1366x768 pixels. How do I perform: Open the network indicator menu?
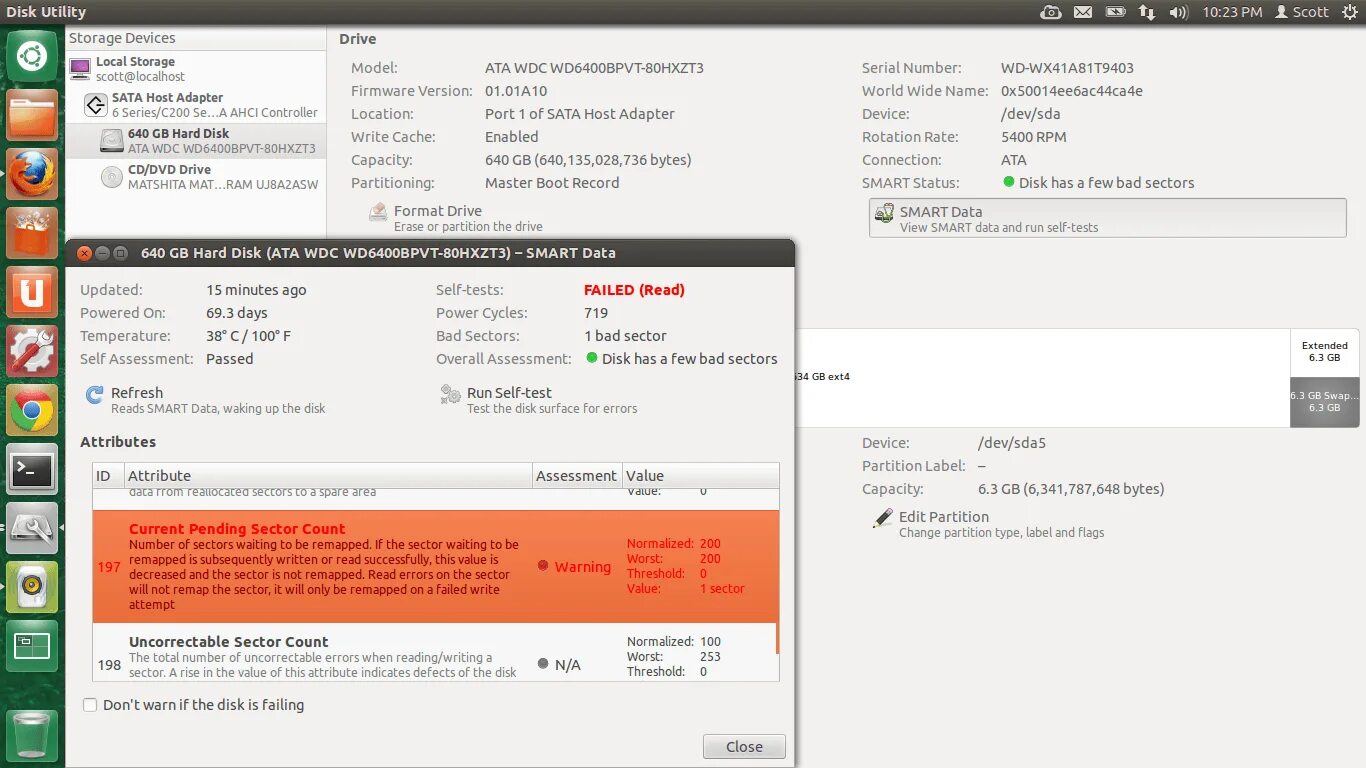pyautogui.click(x=1147, y=12)
